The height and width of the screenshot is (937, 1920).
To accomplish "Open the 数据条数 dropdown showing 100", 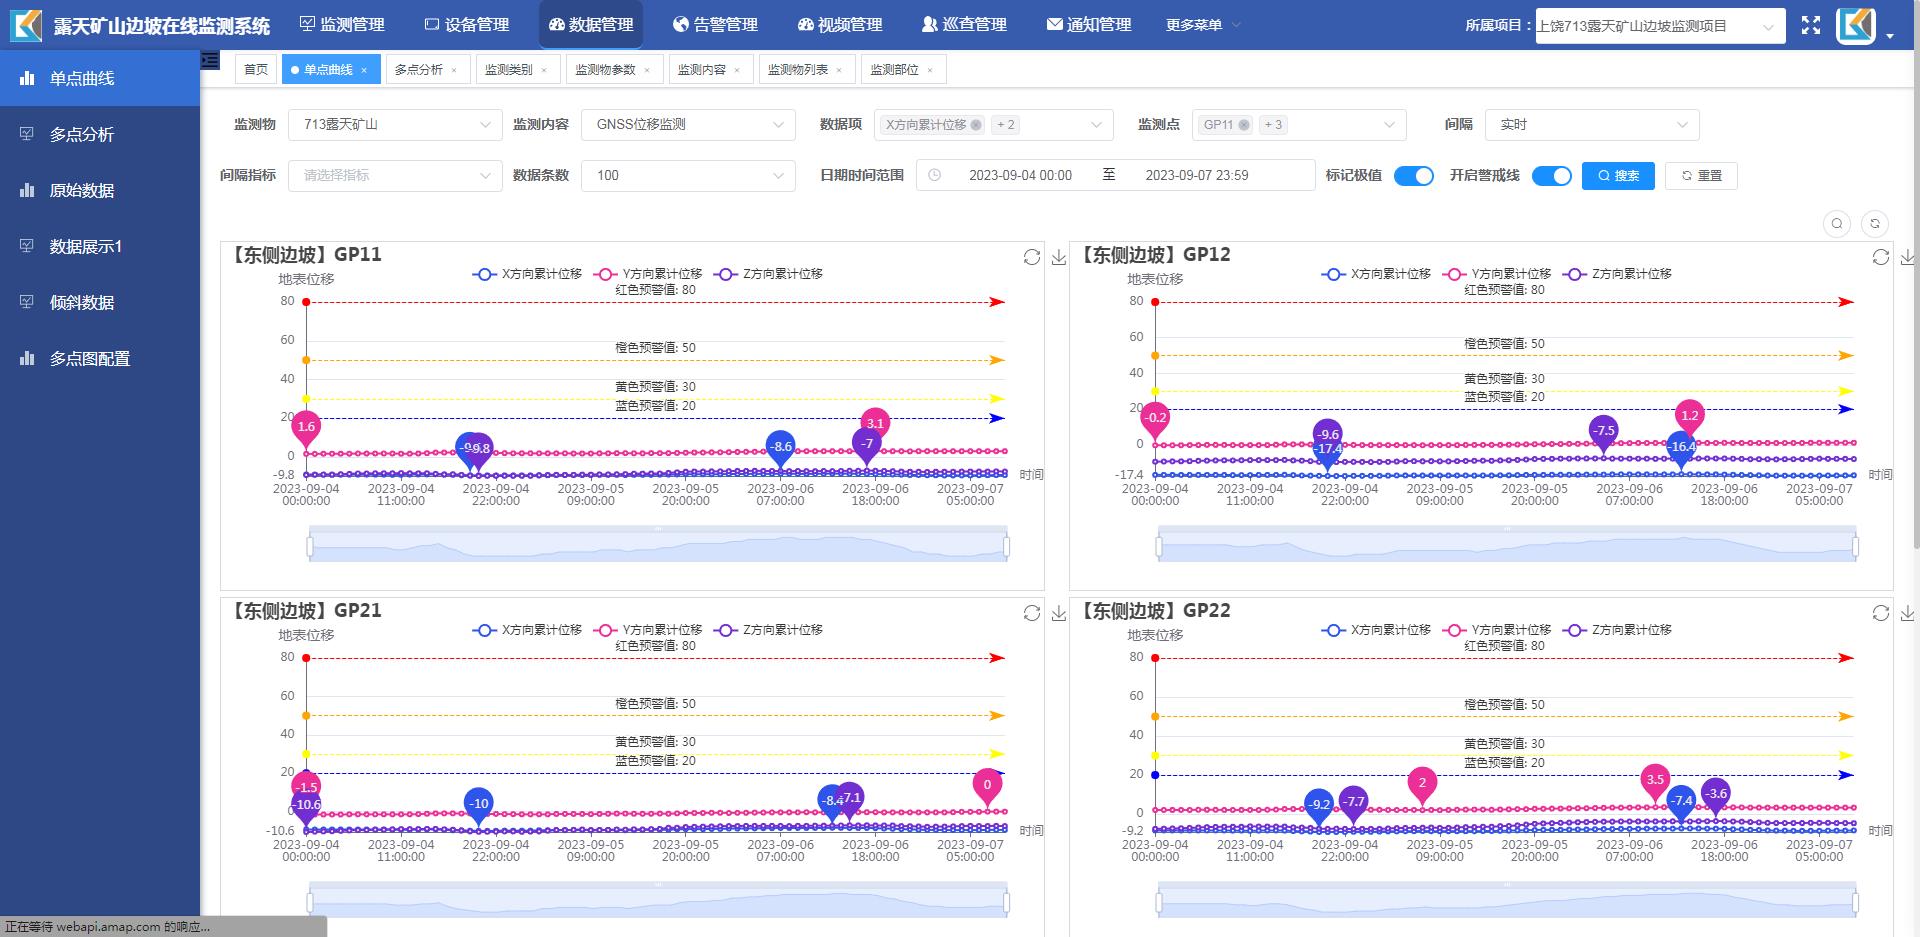I will [687, 176].
